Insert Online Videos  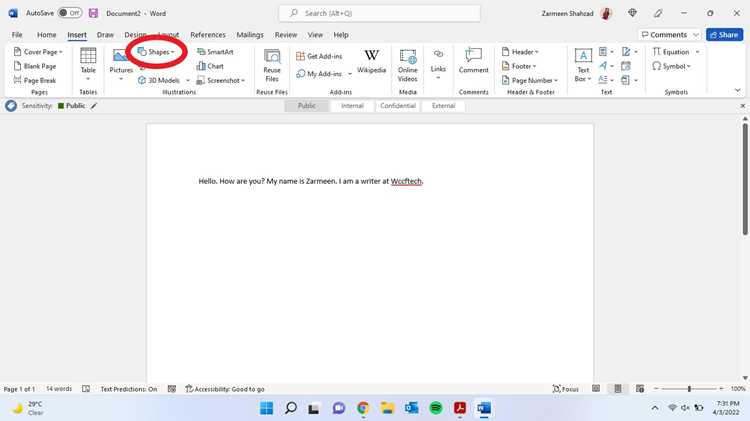(x=408, y=66)
